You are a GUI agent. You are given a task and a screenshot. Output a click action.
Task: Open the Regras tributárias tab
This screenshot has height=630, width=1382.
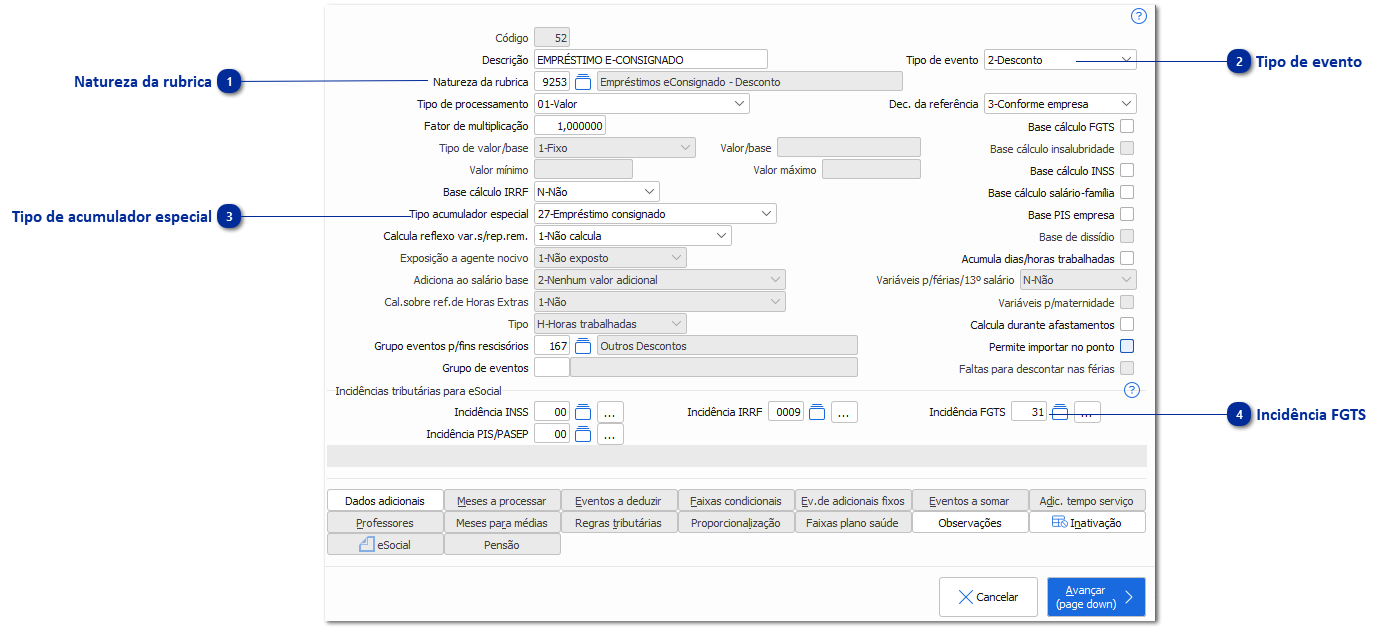pyautogui.click(x=618, y=523)
